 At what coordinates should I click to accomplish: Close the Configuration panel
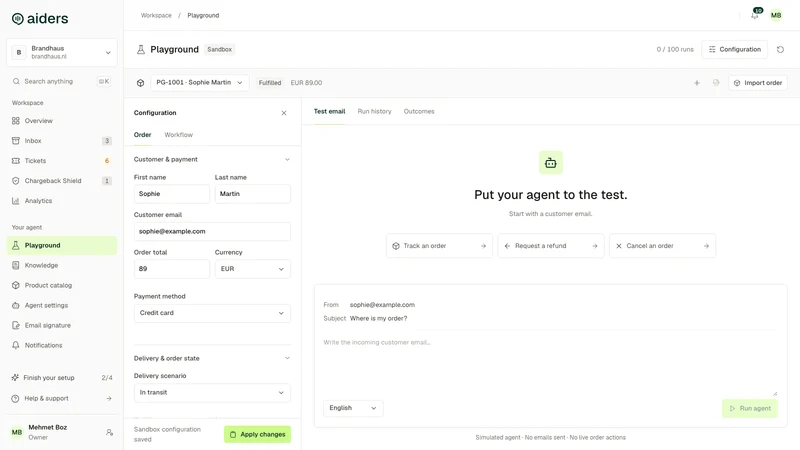284,113
